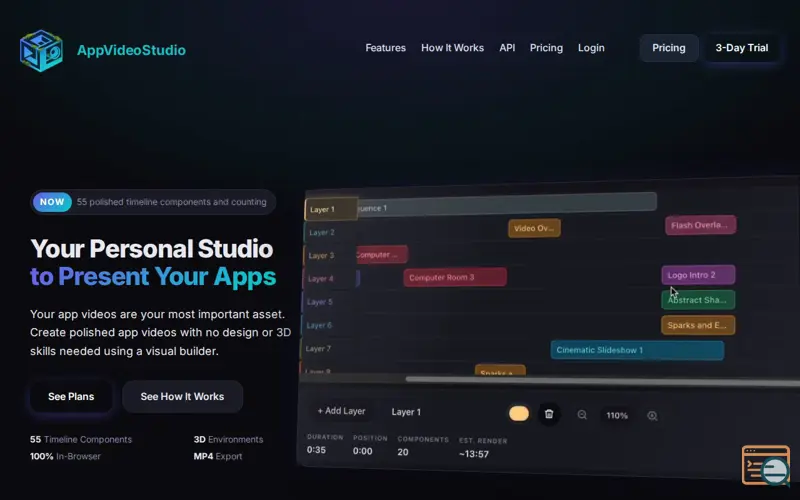Click the ~13:57 estimated render value
The image size is (800, 500).
pos(473,454)
